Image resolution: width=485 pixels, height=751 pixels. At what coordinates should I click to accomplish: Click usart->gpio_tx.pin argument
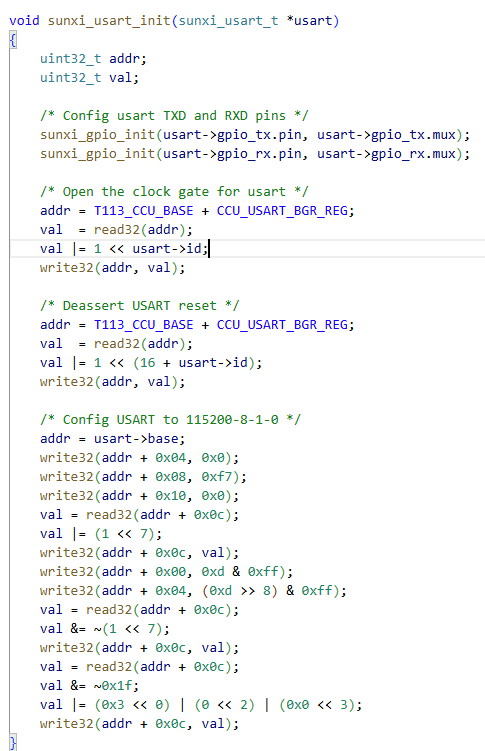point(232,135)
